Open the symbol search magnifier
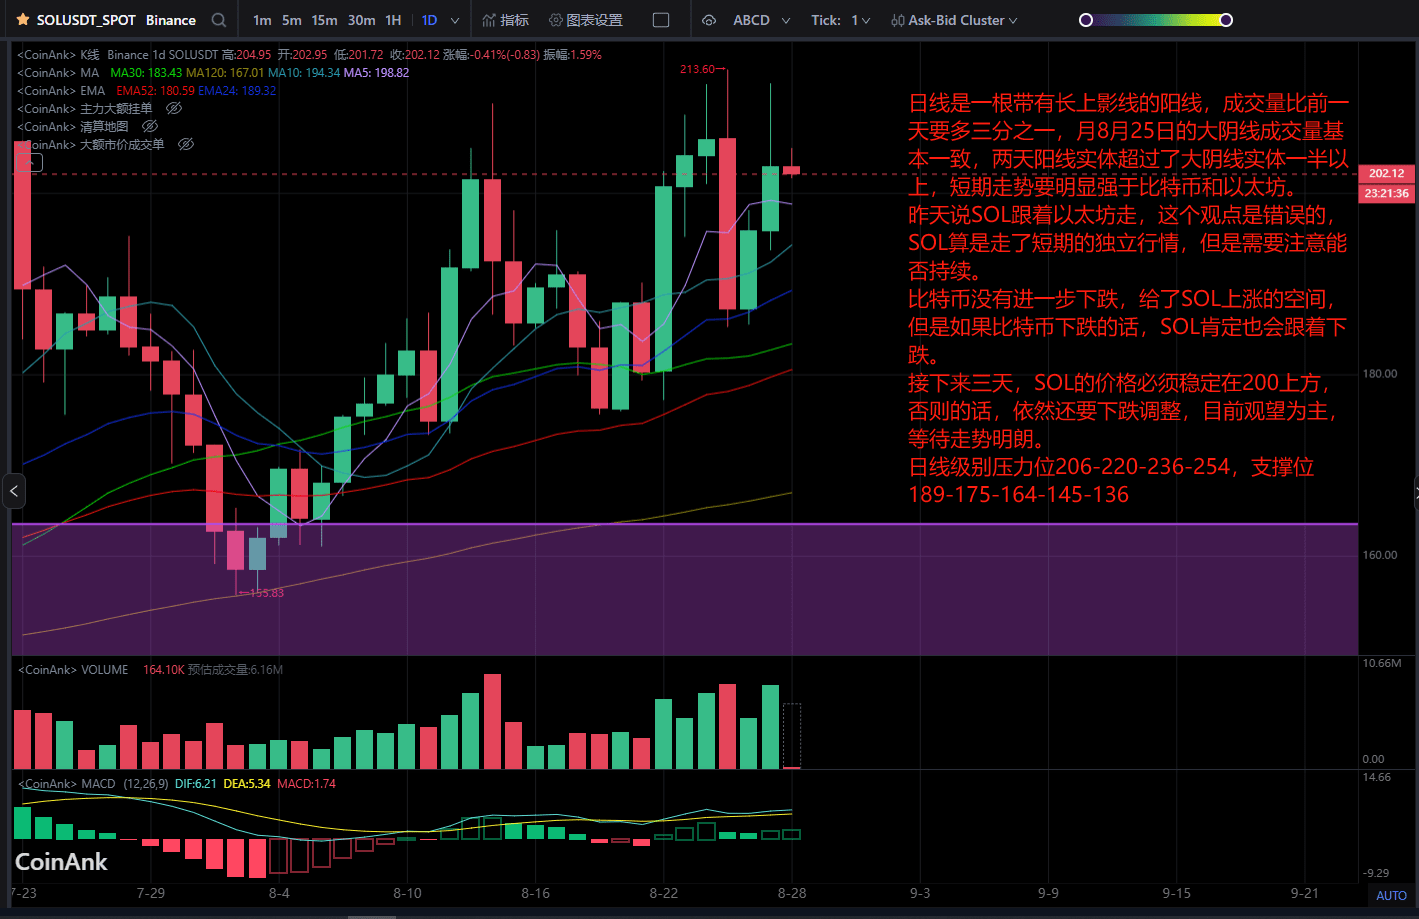 [x=219, y=20]
